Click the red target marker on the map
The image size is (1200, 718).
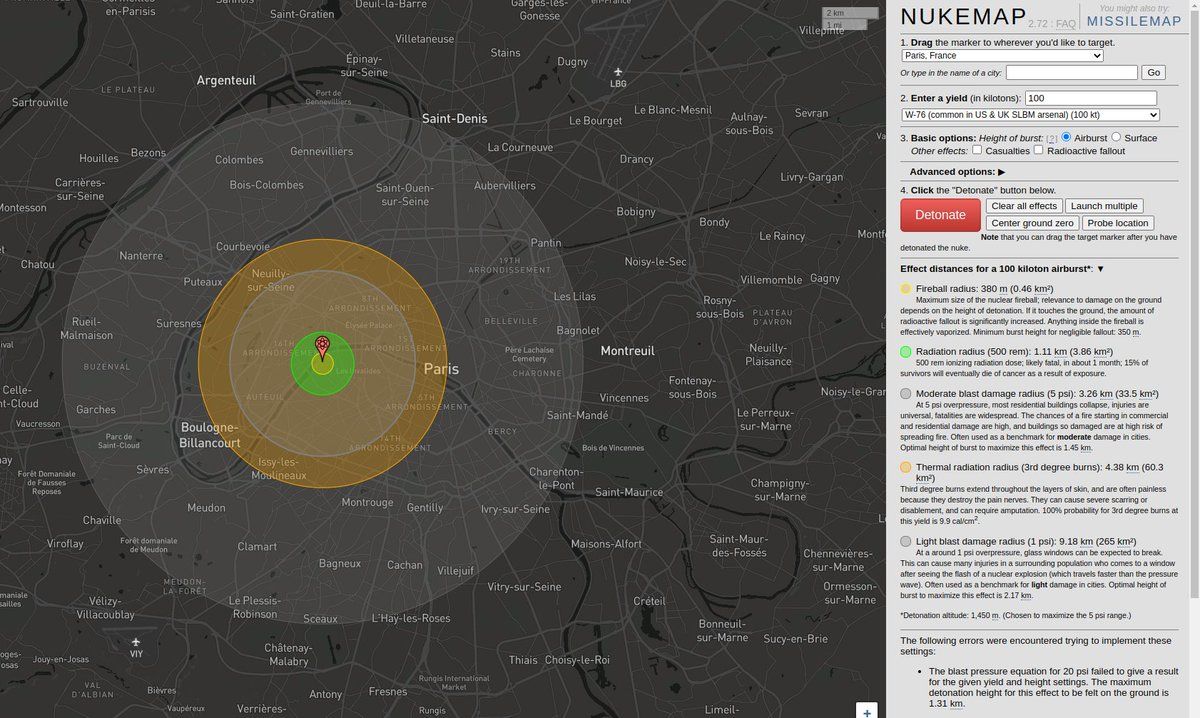[x=322, y=346]
